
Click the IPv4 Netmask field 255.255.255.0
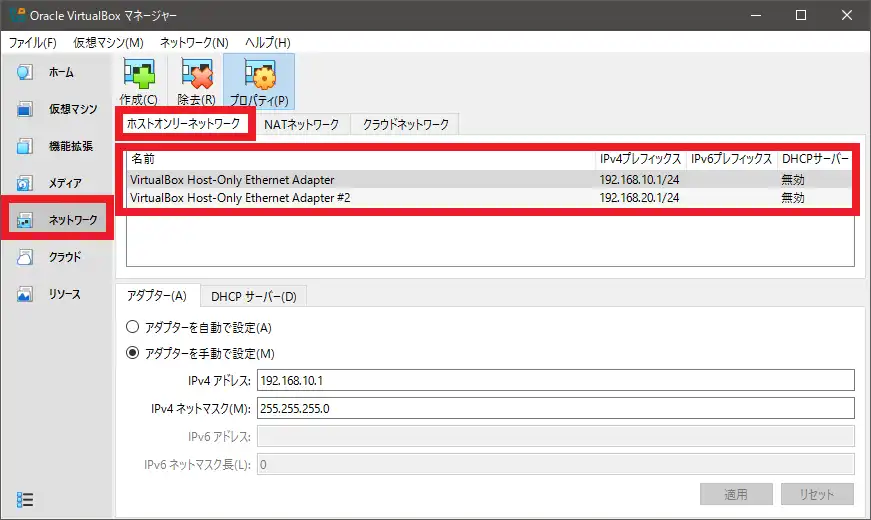point(555,408)
